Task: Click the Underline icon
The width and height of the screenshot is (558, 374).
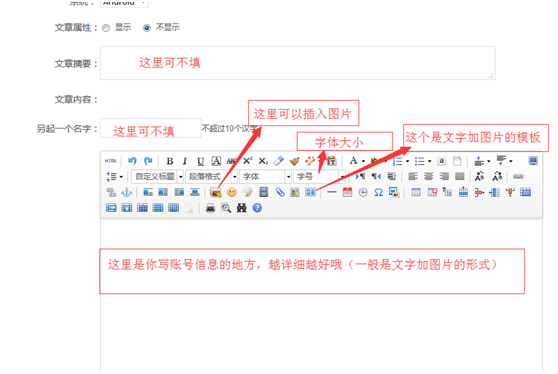Action: click(x=200, y=161)
